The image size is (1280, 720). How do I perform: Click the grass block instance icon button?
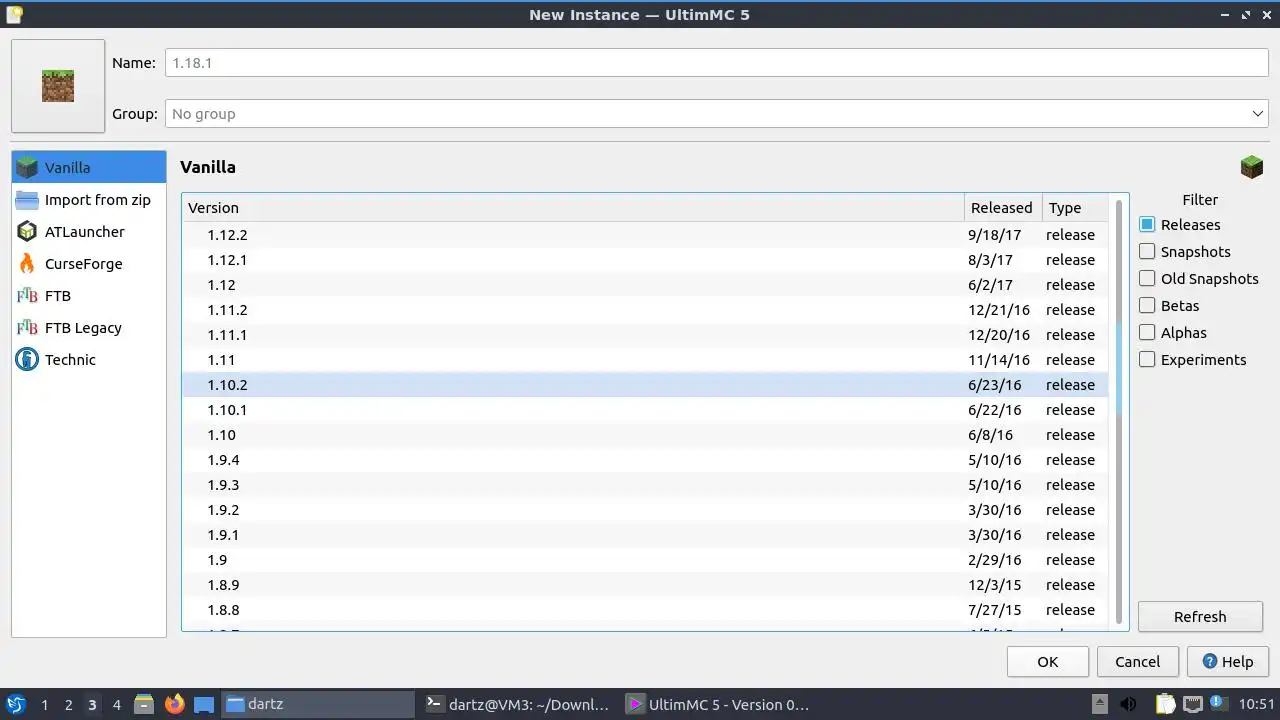(x=58, y=86)
